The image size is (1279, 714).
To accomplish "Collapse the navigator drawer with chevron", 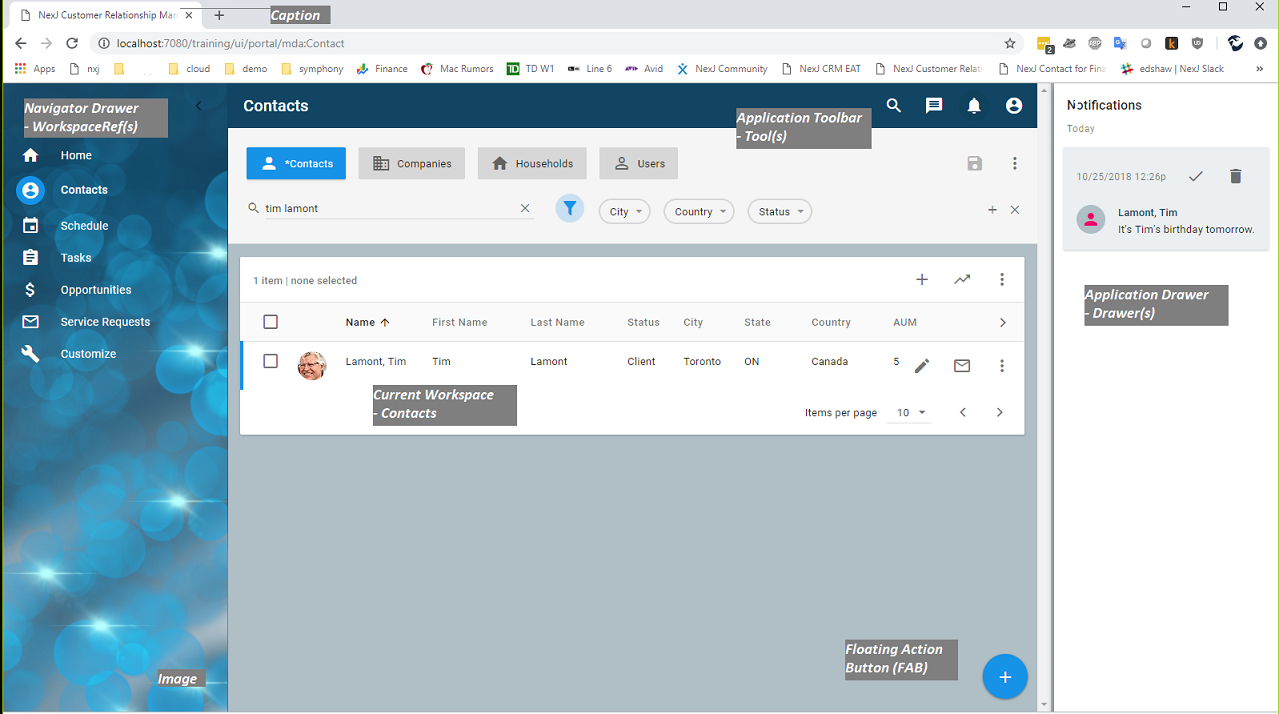I will (x=198, y=106).
